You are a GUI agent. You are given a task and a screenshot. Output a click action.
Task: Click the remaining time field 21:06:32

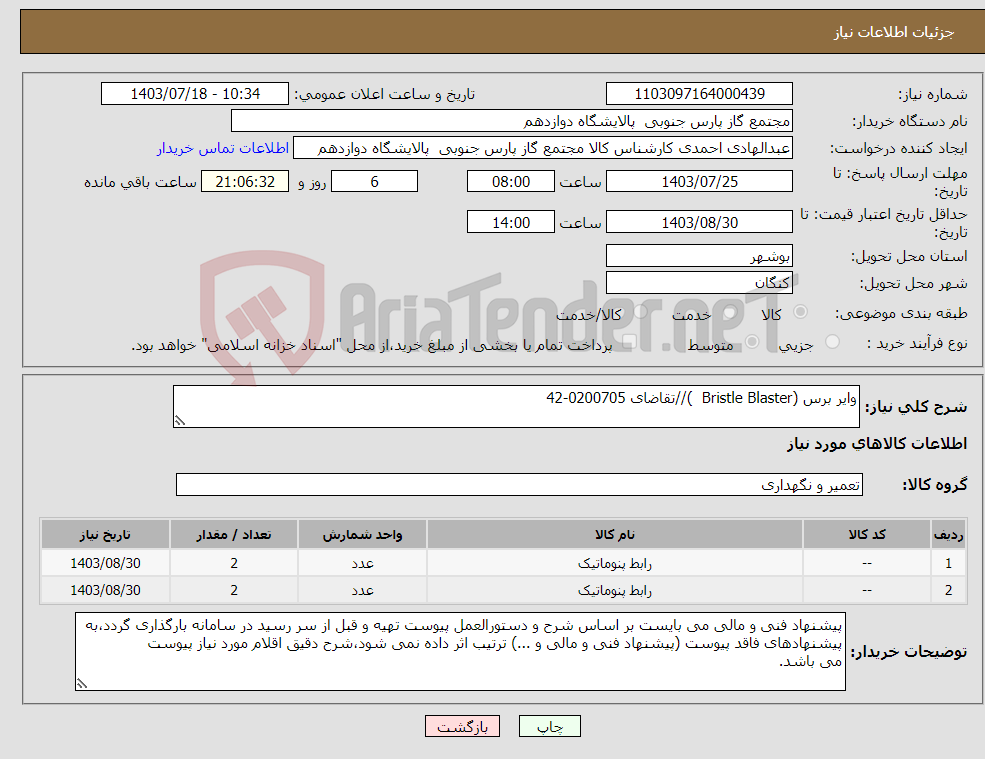point(245,182)
